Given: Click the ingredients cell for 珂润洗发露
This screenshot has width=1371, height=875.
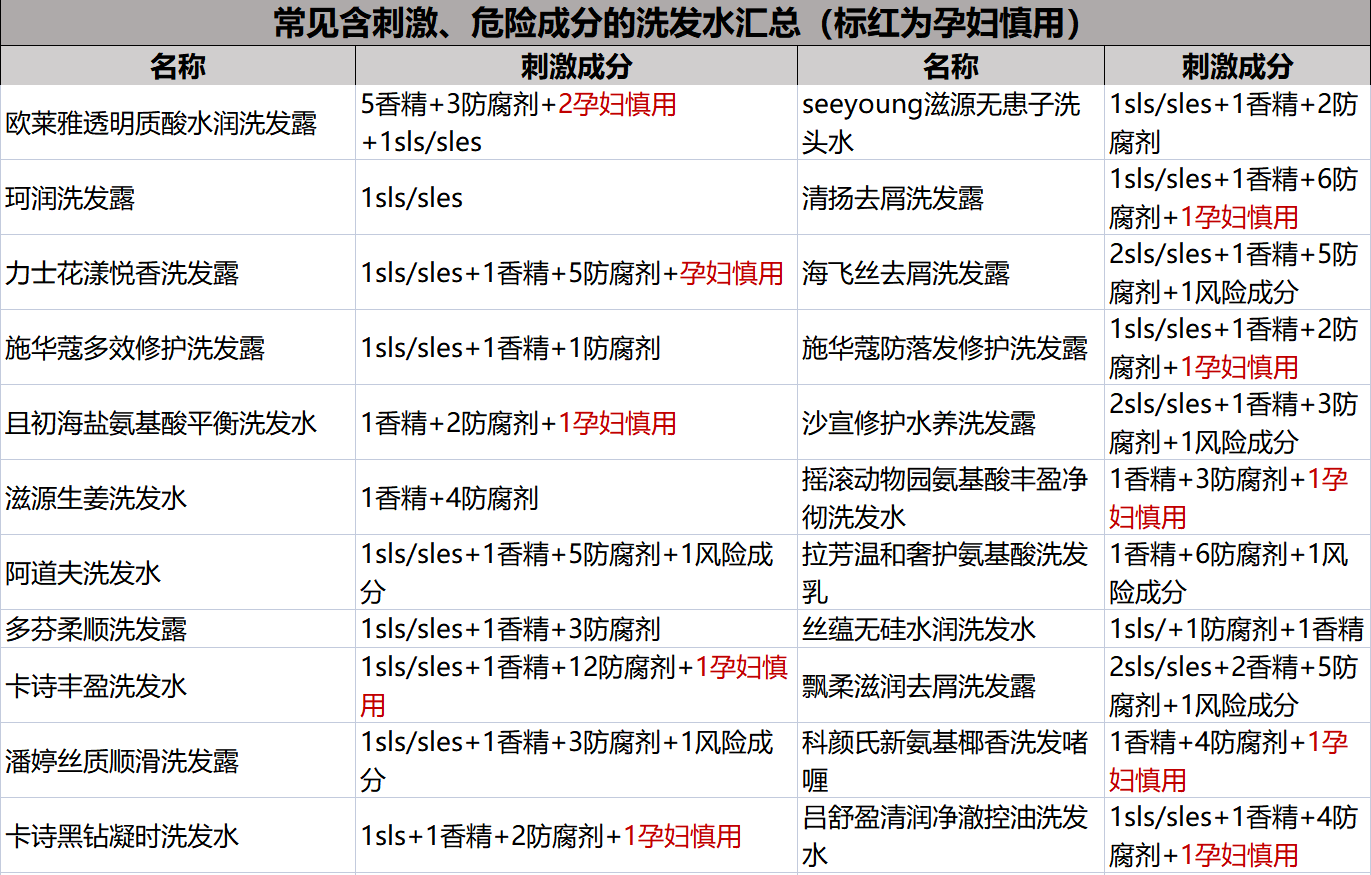Looking at the screenshot, I should [x=577, y=197].
